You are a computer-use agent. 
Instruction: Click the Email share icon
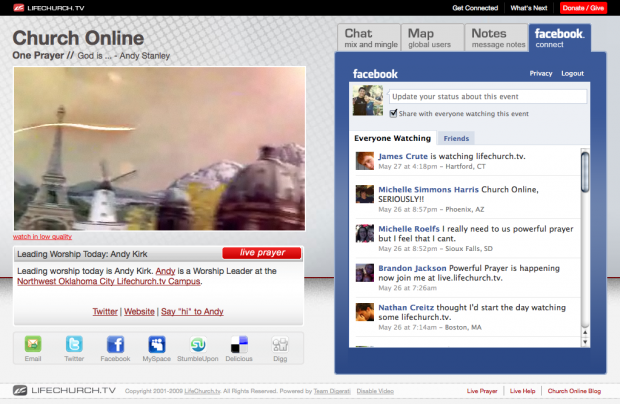click(33, 344)
